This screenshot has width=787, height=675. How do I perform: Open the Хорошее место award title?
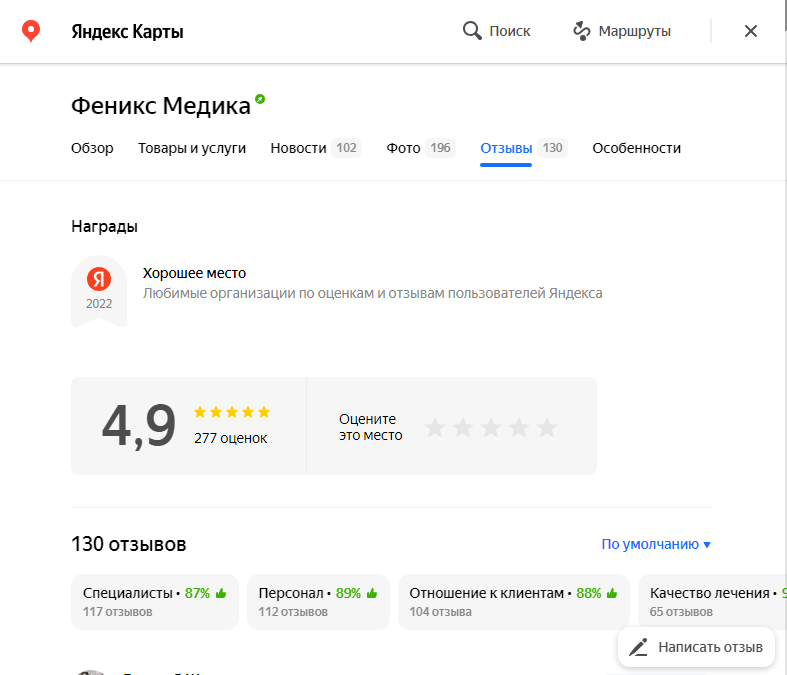[x=194, y=273]
